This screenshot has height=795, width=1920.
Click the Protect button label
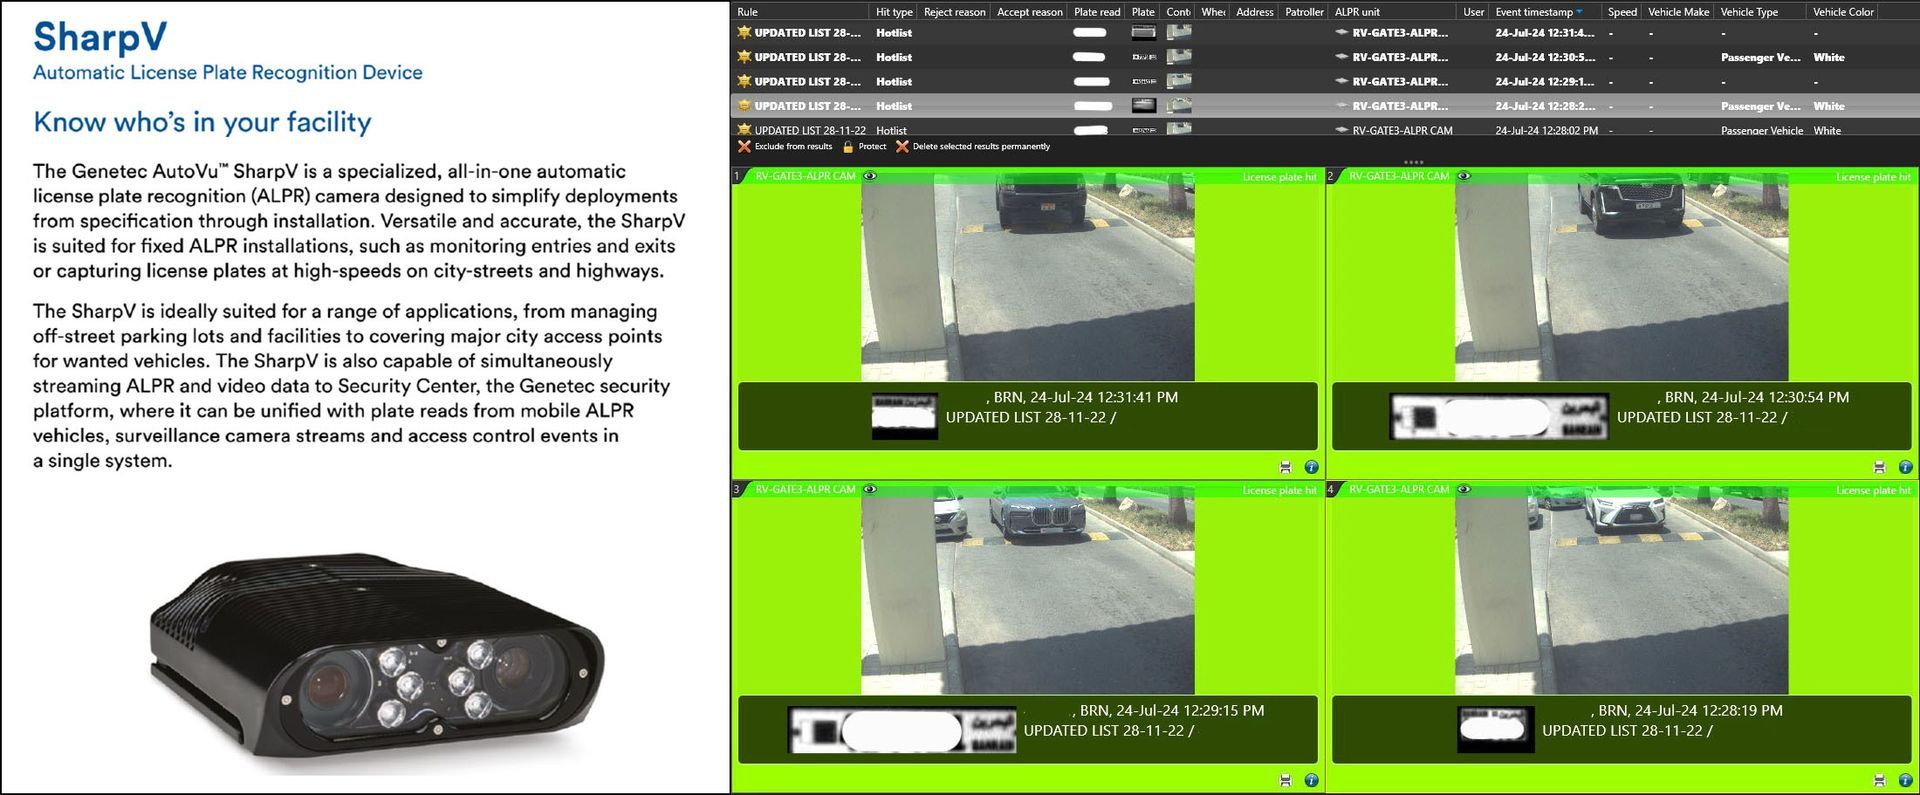872,146
